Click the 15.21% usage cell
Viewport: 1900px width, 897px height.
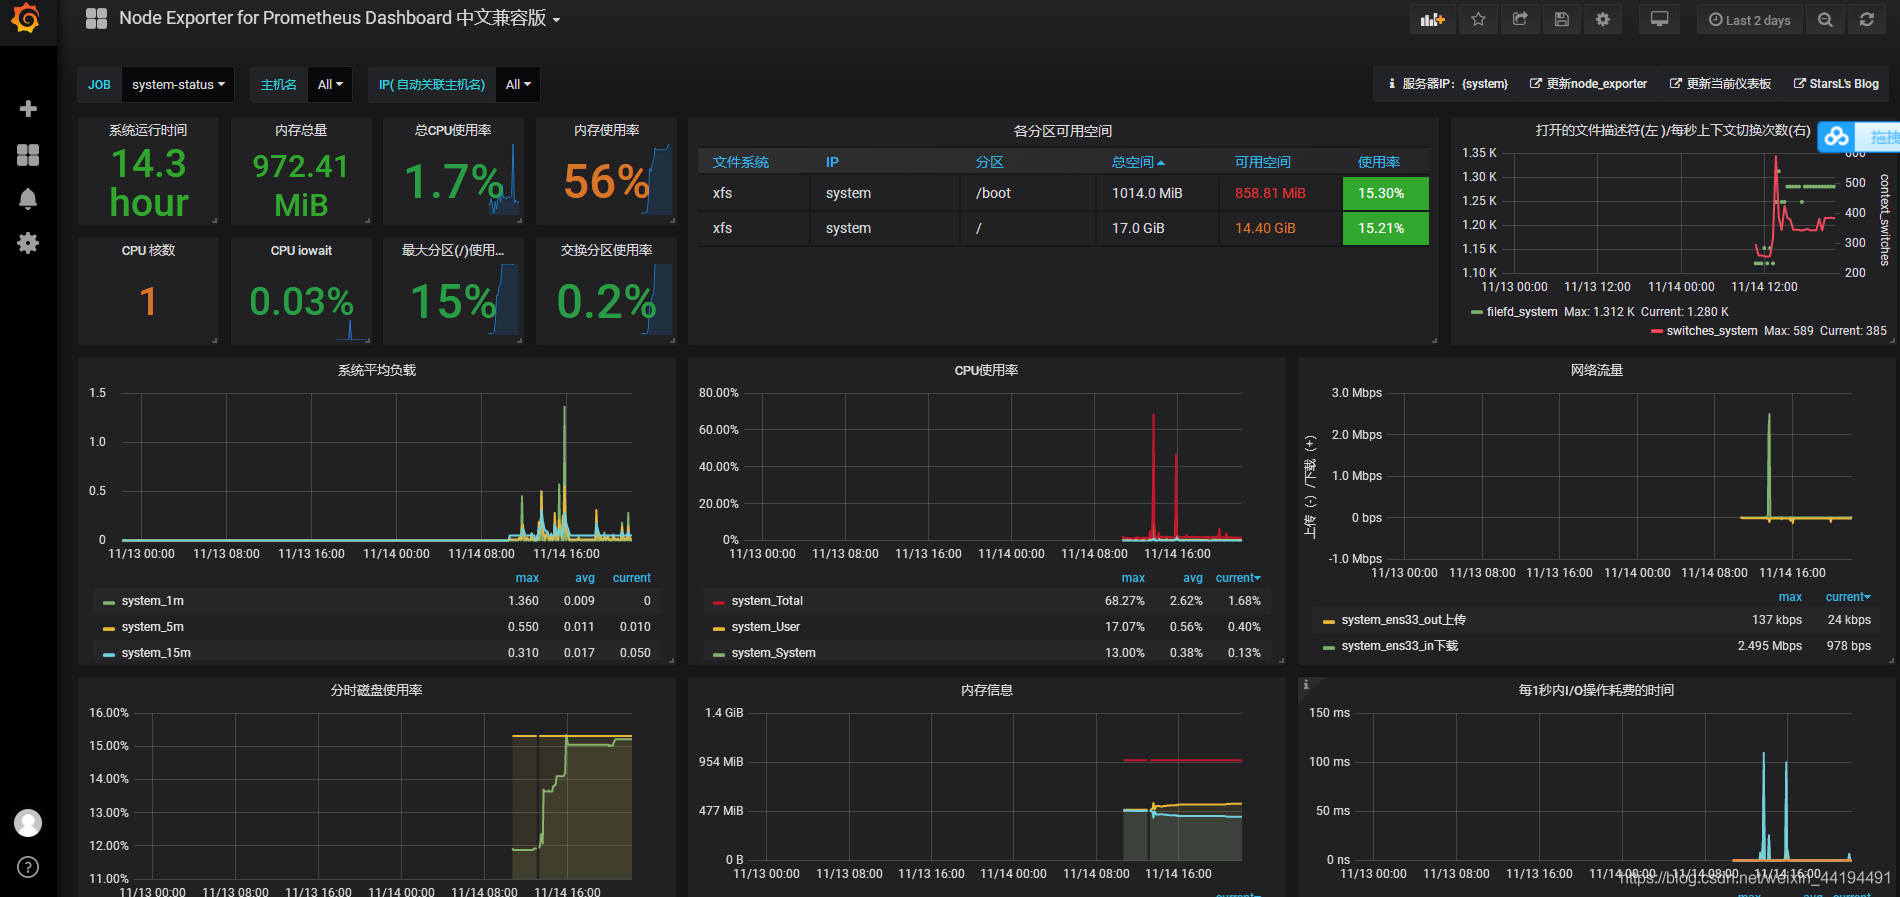pos(1386,228)
